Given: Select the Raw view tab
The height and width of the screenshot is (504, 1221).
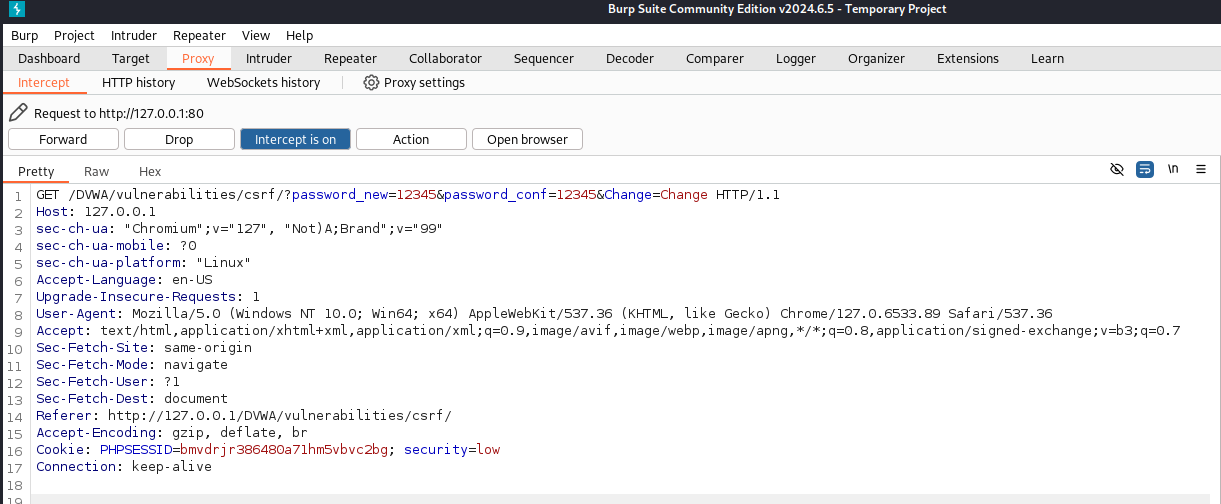Looking at the screenshot, I should [x=96, y=171].
